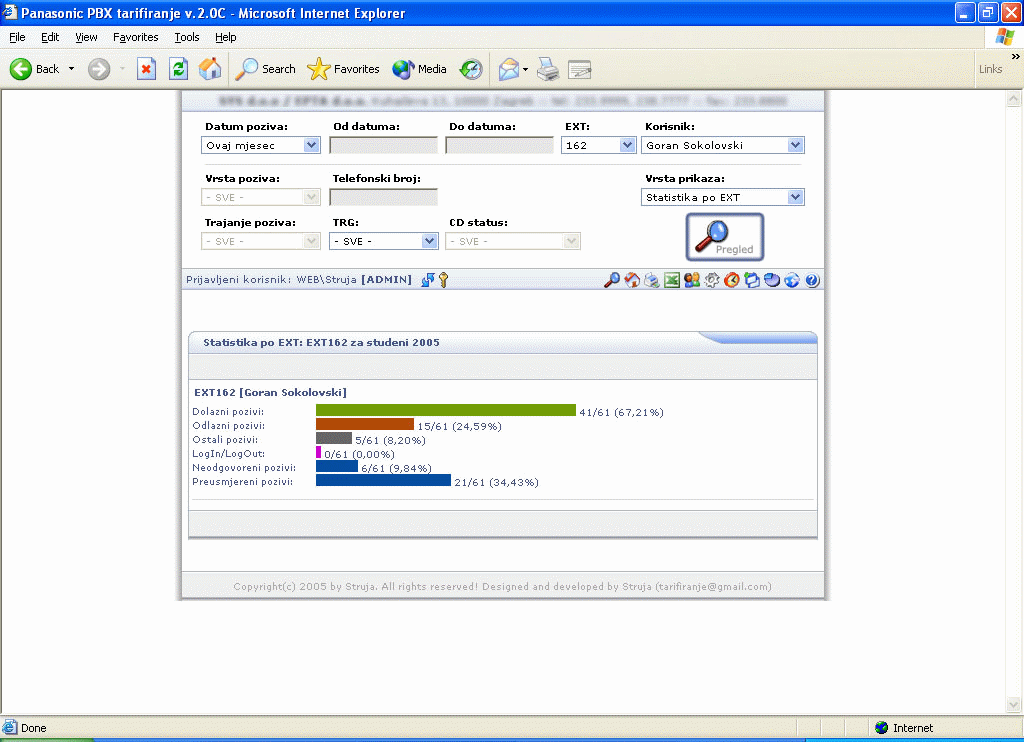Expand the Mail button dropdown arrow
This screenshot has width=1024, height=742.
[525, 69]
